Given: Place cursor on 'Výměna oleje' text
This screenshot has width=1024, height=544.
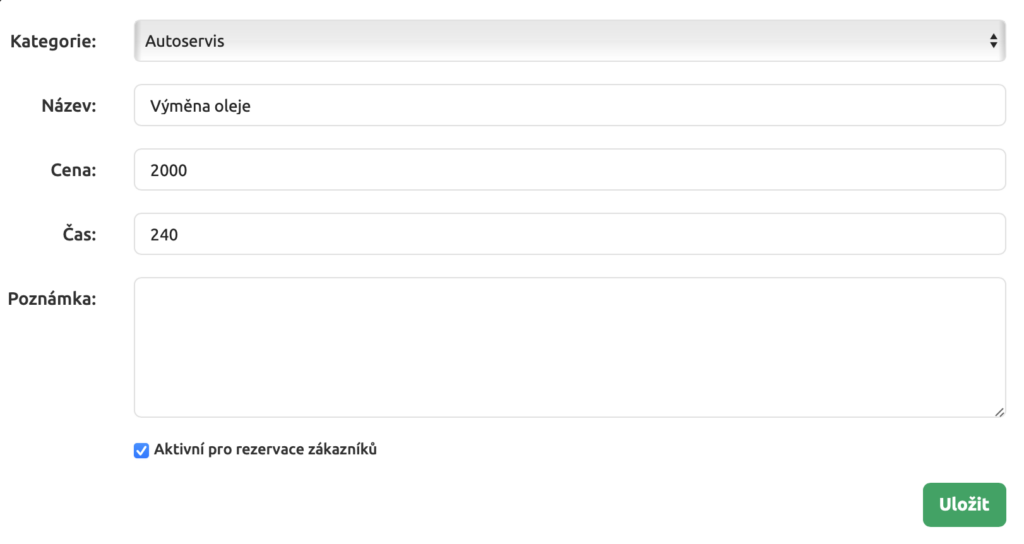Looking at the screenshot, I should 200,105.
